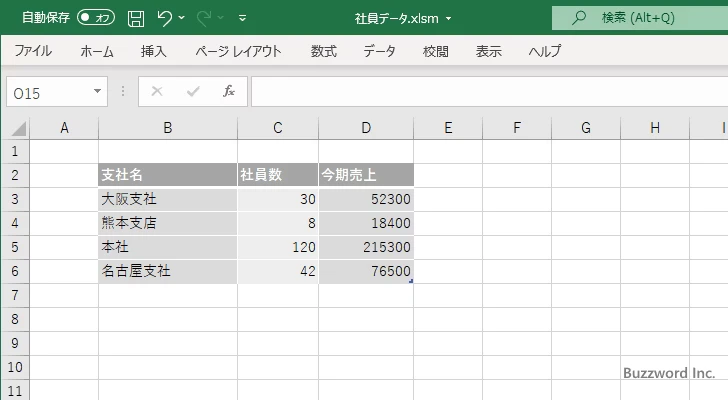Image resolution: width=728 pixels, height=400 pixels.
Task: Click the 今期売上 header cell
Action: point(366,175)
